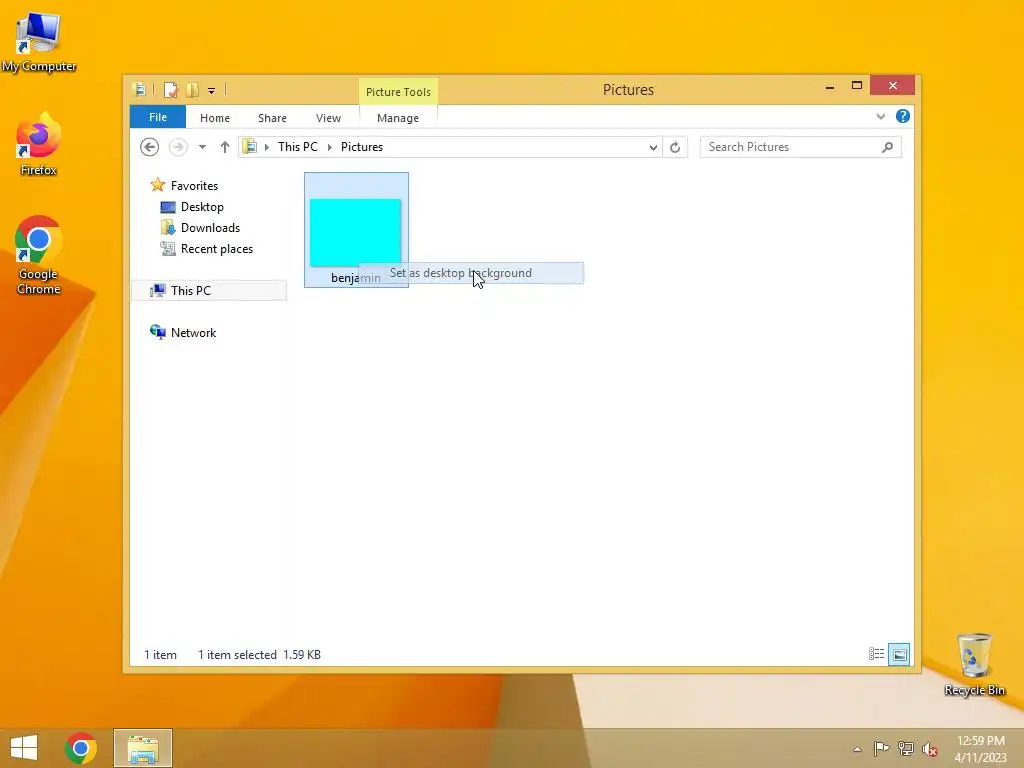Maximize the Pictures window
1024x768 pixels.
(x=857, y=86)
